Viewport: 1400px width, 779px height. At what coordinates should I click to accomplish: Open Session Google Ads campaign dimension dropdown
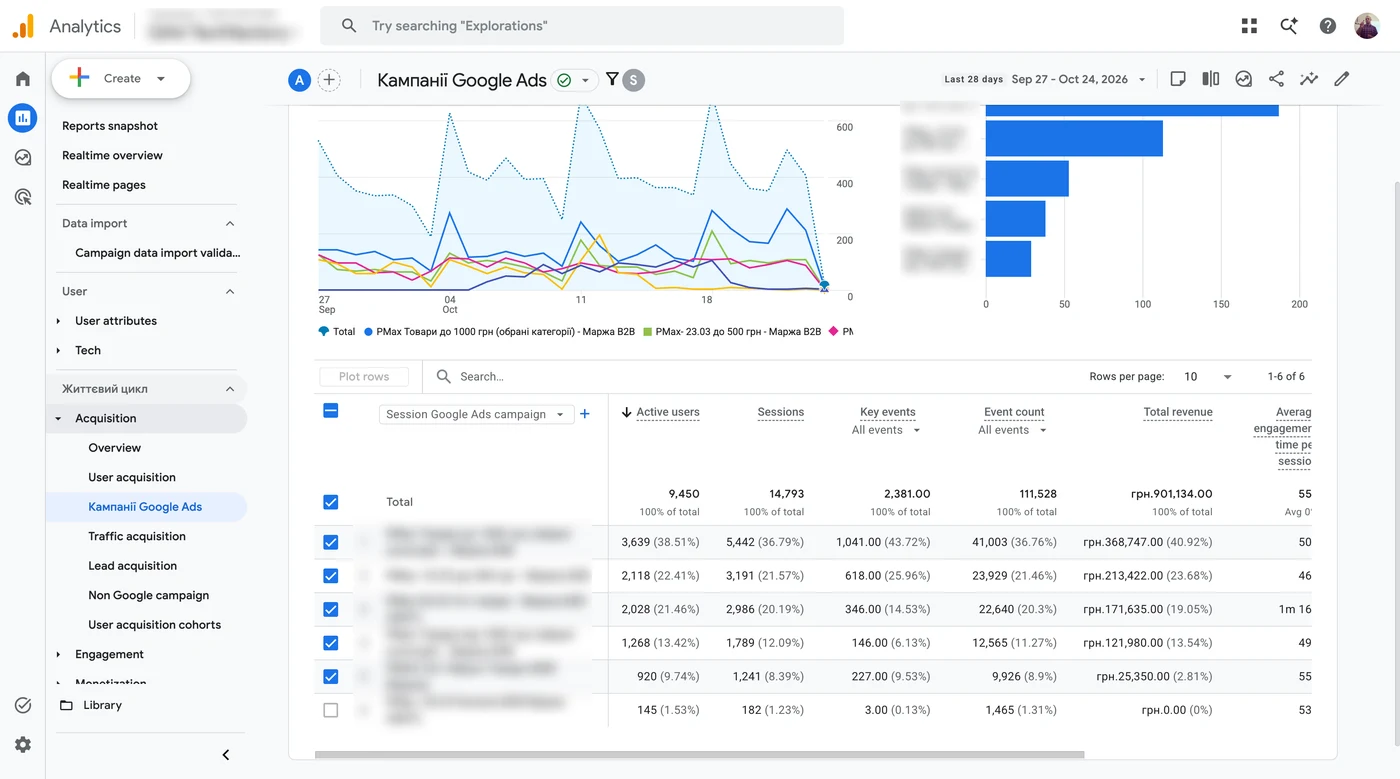click(x=476, y=414)
